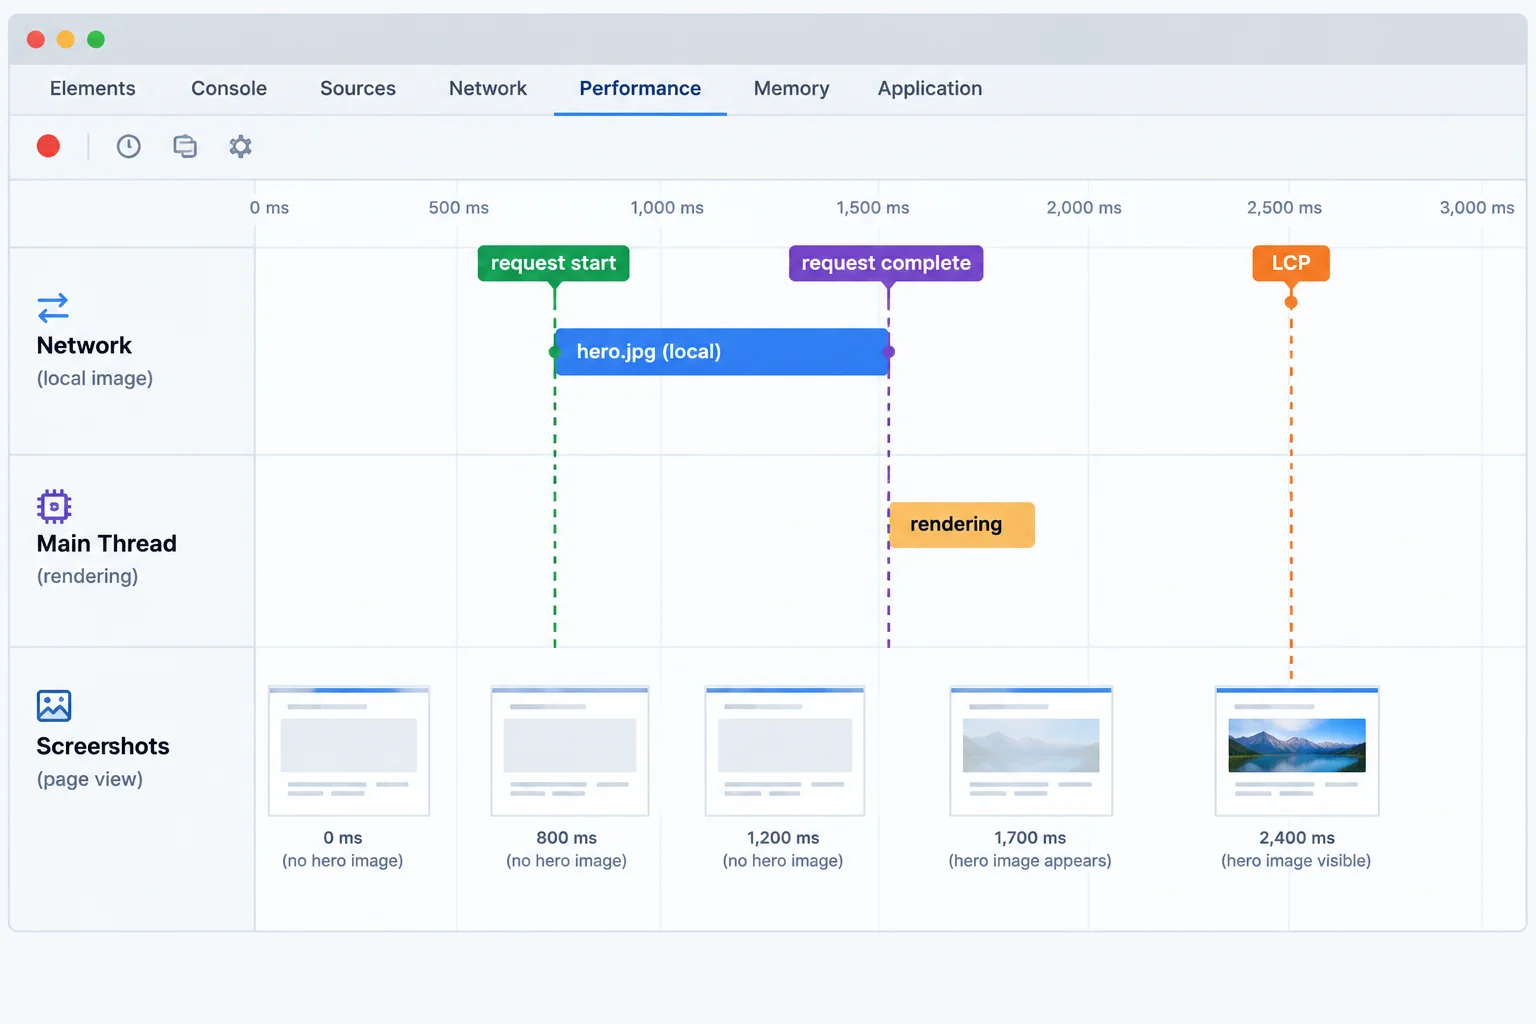Image resolution: width=1536 pixels, height=1024 pixels.
Task: Click the rendering task block
Action: 962,525
